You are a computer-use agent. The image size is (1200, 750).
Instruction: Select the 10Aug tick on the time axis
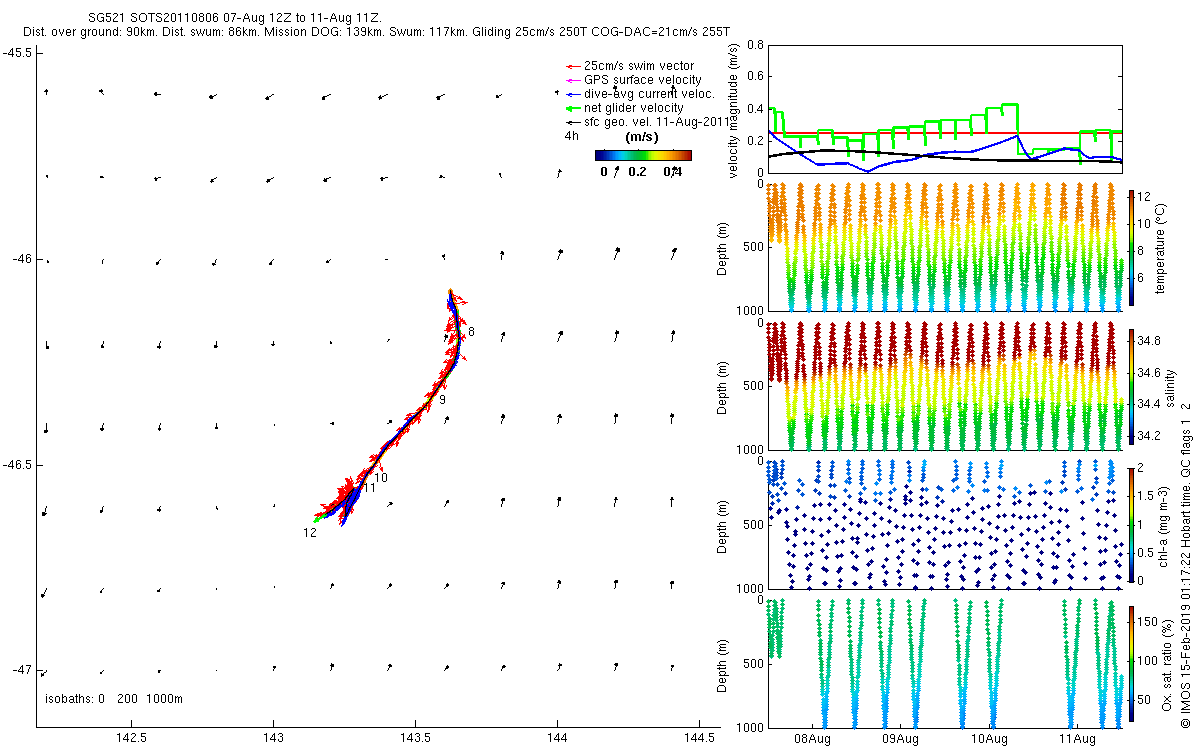click(x=989, y=739)
